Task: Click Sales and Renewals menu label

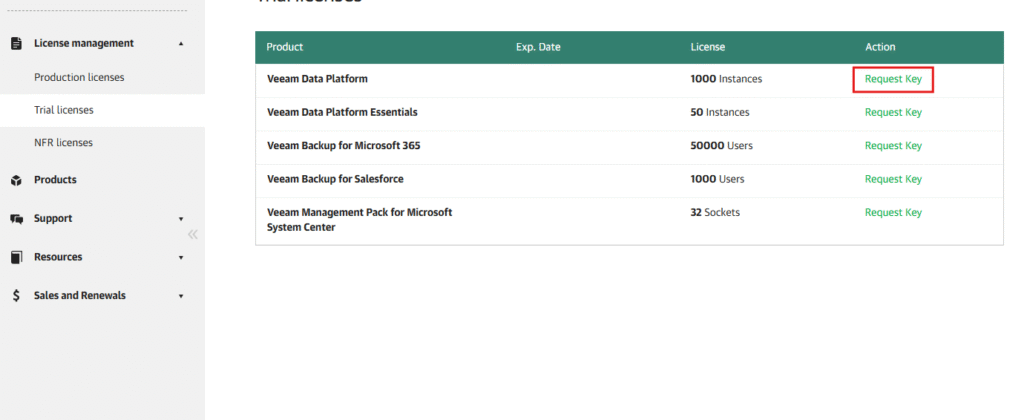Action: 80,295
